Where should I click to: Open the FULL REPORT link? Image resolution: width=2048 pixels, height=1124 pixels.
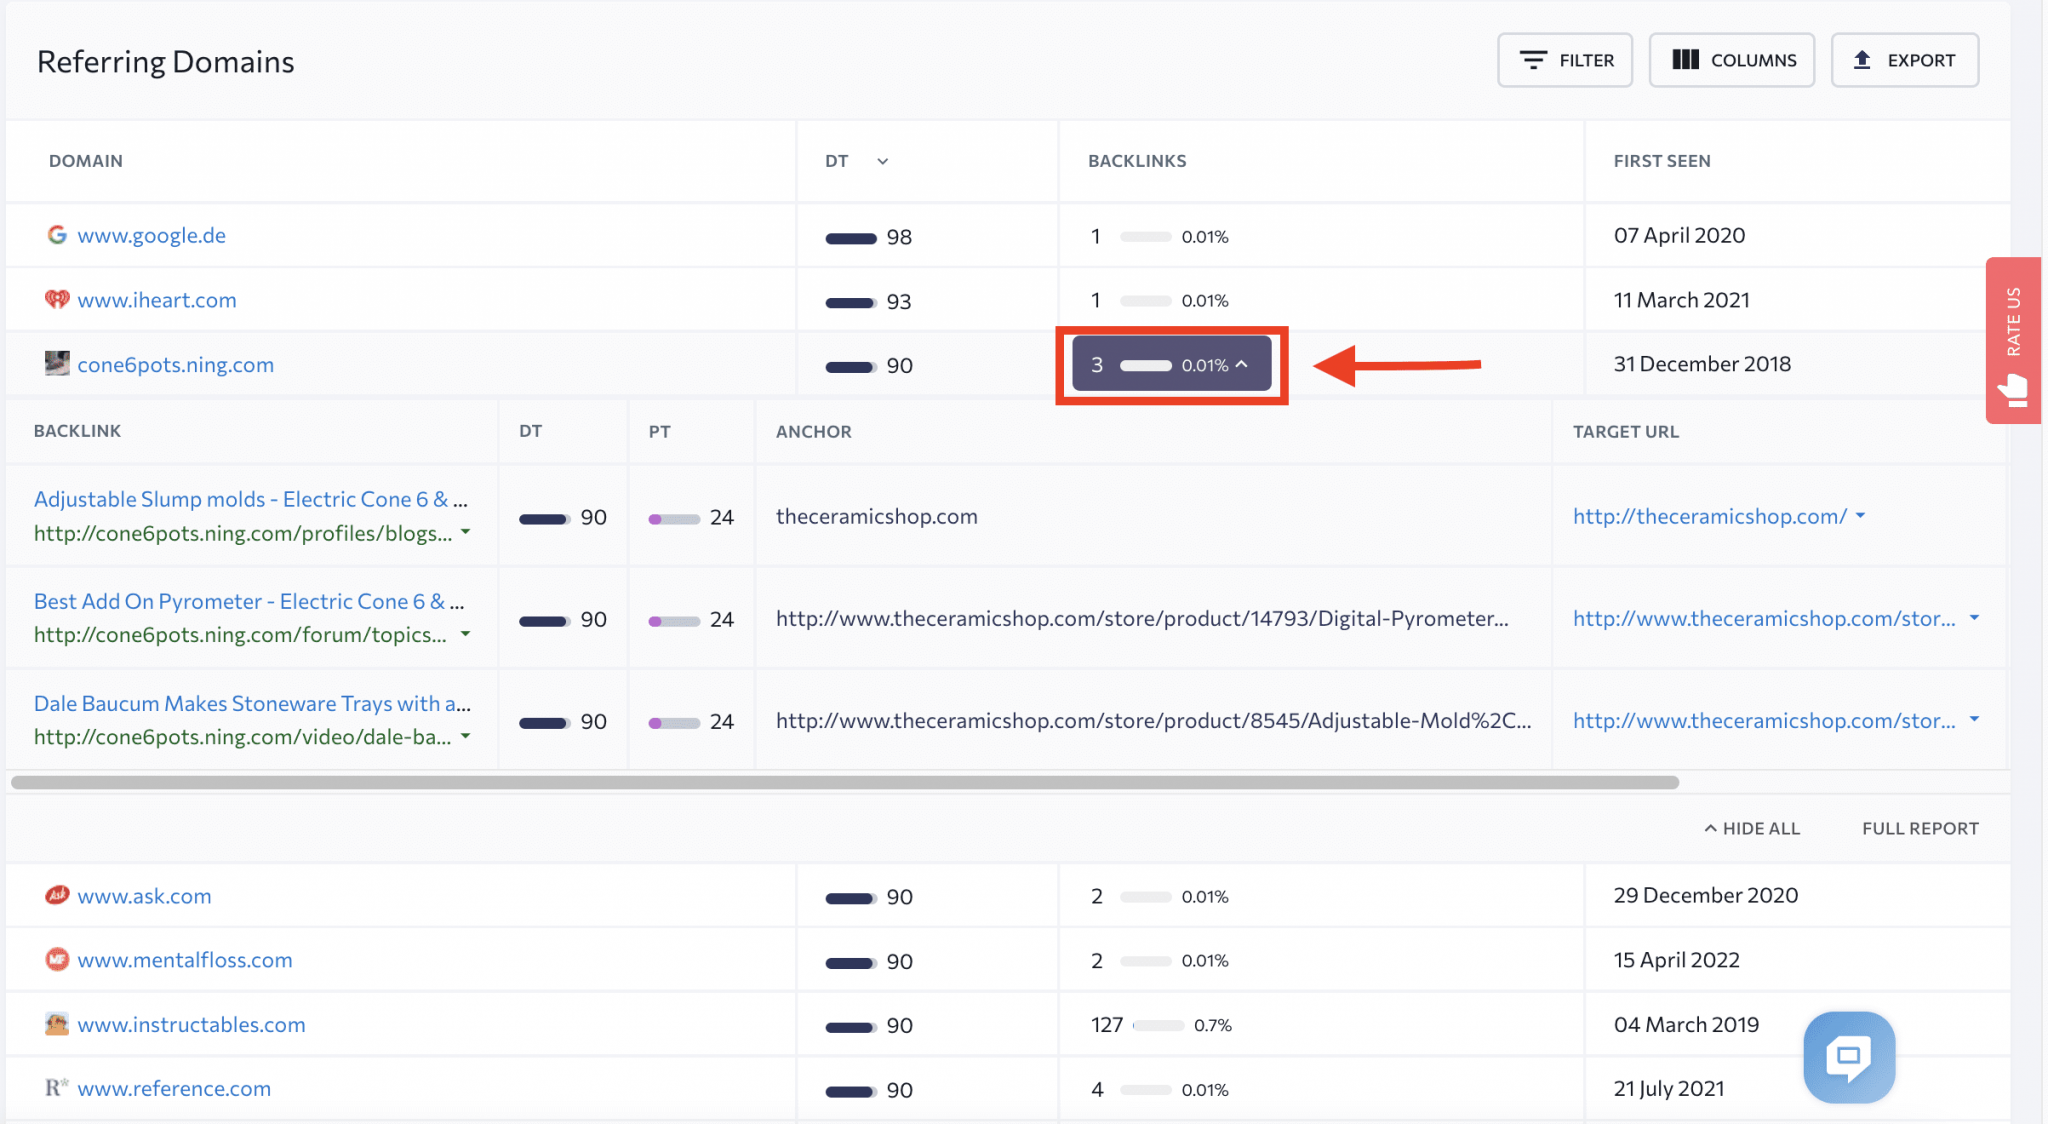point(1919,828)
